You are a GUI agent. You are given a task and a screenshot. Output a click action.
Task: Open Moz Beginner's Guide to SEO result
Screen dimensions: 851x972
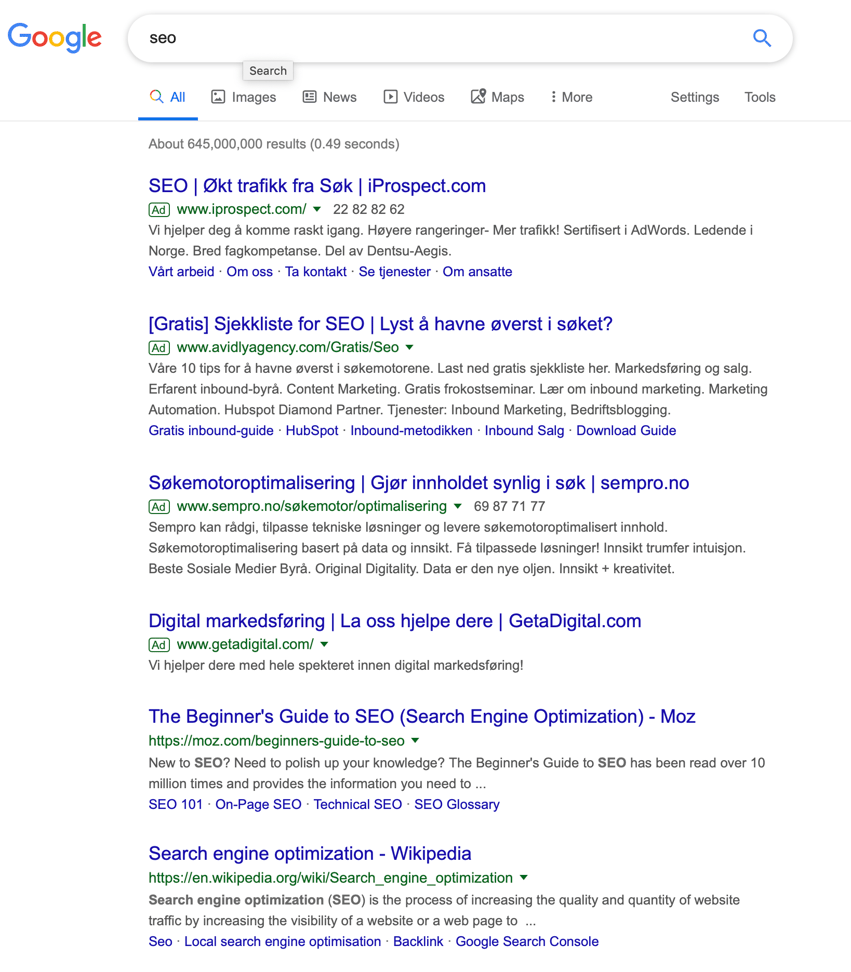421,717
